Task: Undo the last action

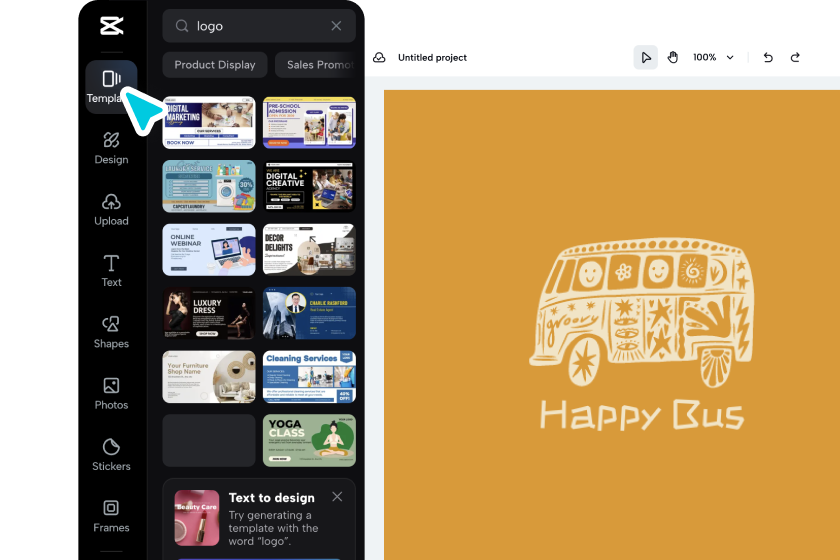Action: (x=768, y=58)
